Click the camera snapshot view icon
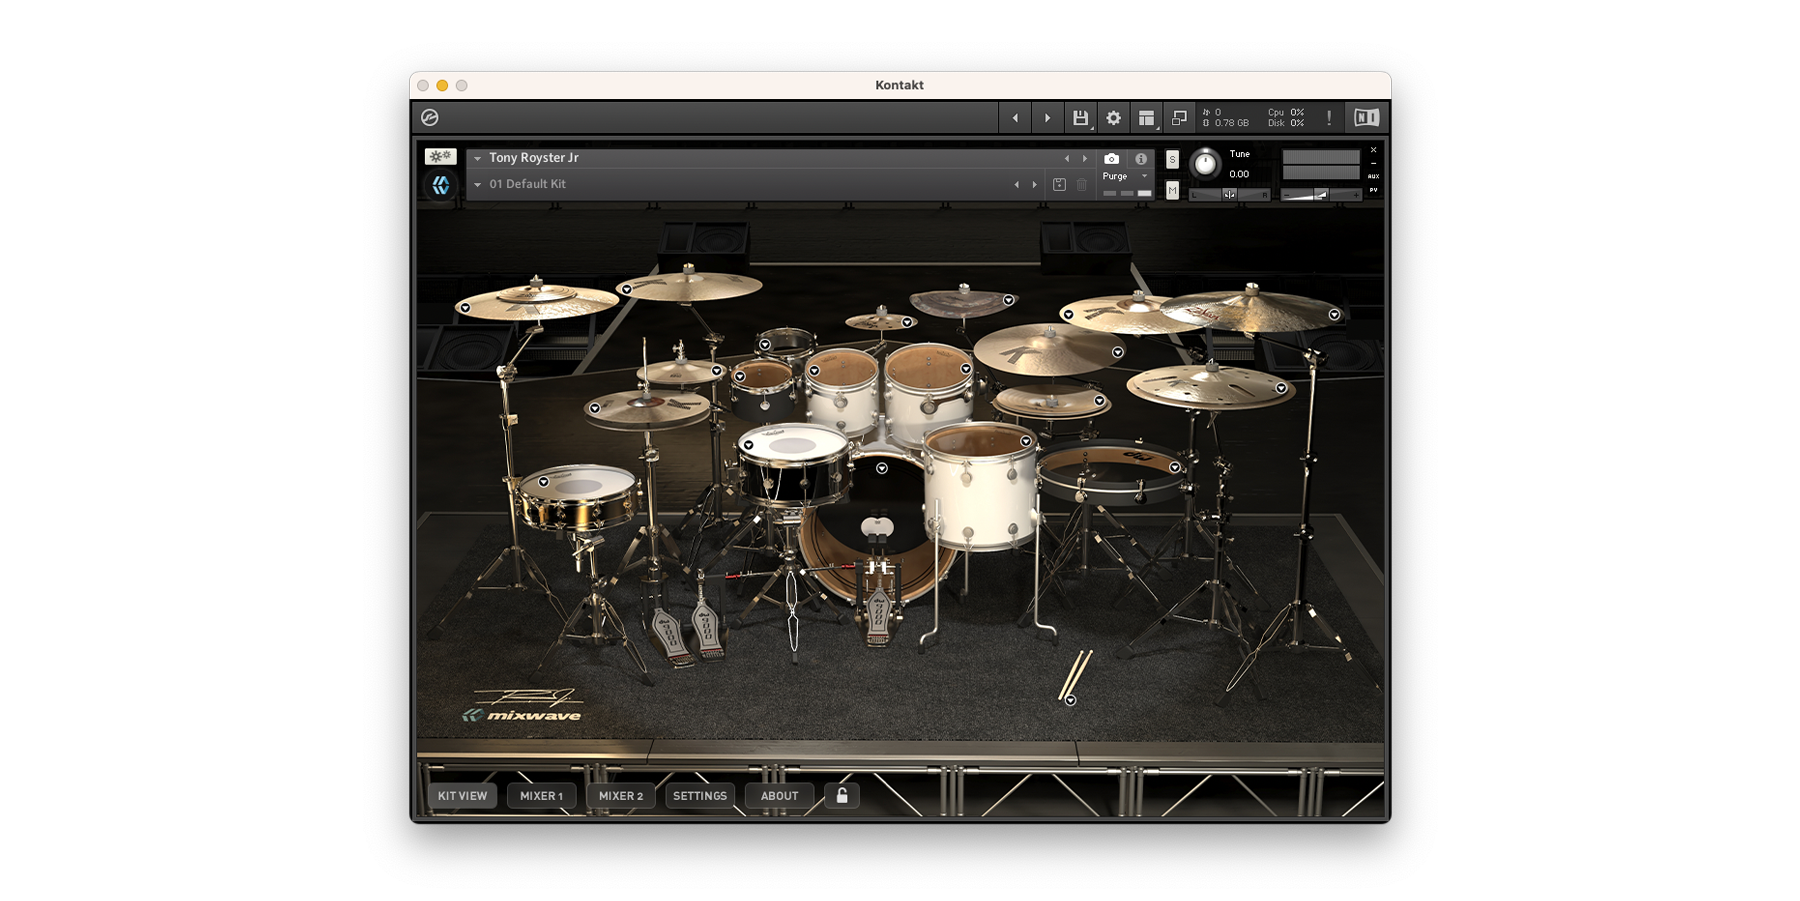 (x=1111, y=159)
